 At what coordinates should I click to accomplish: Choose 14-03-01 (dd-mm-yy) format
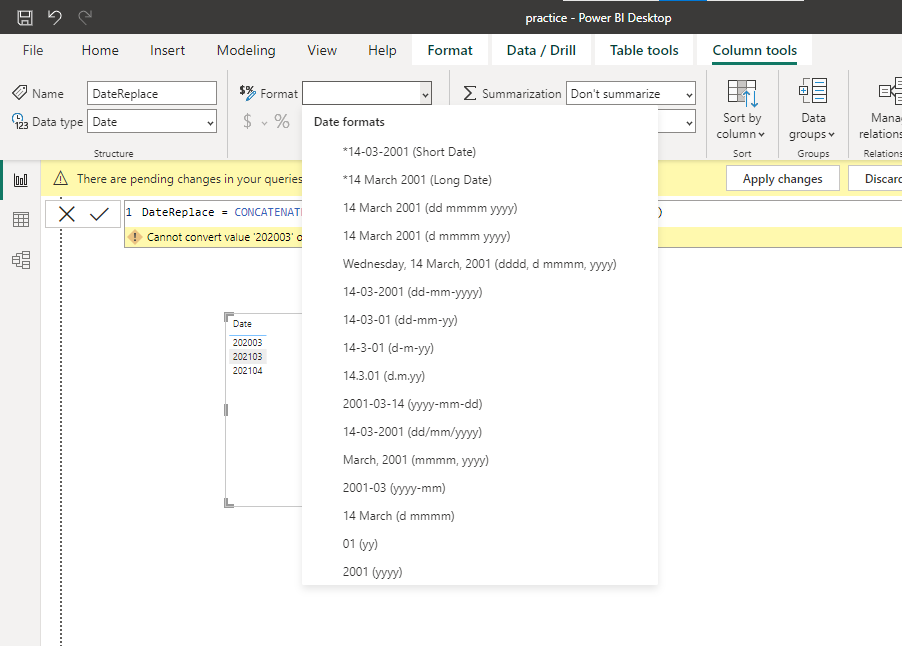(480, 320)
